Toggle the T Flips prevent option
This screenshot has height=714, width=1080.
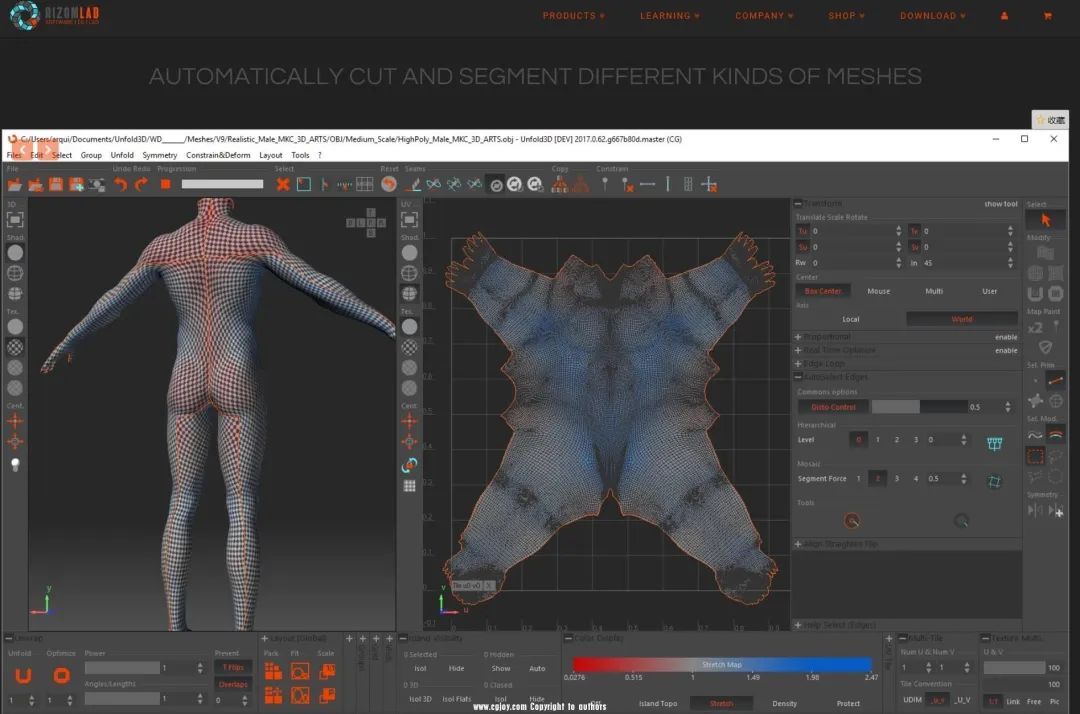tap(233, 667)
